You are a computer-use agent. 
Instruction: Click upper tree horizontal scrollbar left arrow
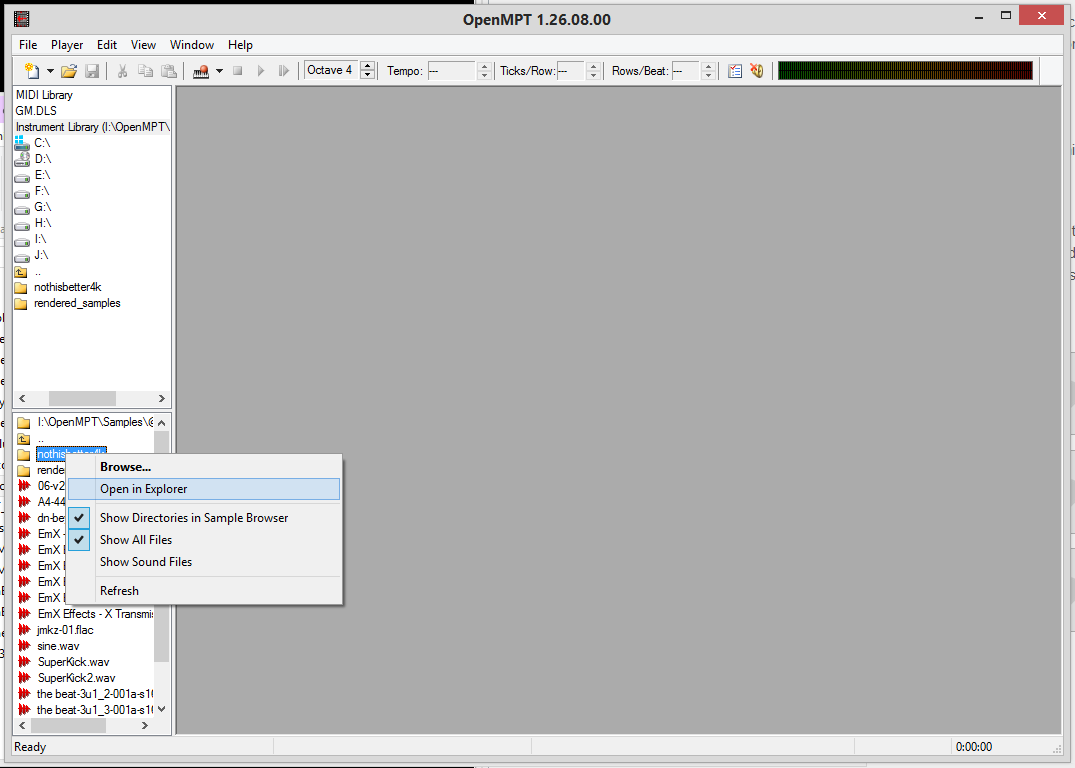(22, 398)
